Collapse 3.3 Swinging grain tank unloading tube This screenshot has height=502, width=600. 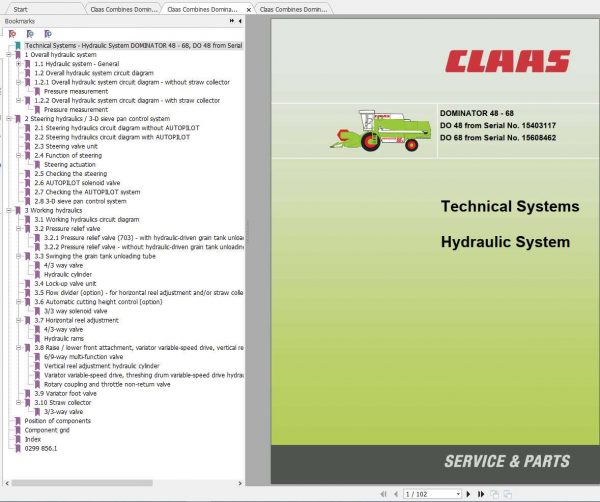click(x=18, y=256)
